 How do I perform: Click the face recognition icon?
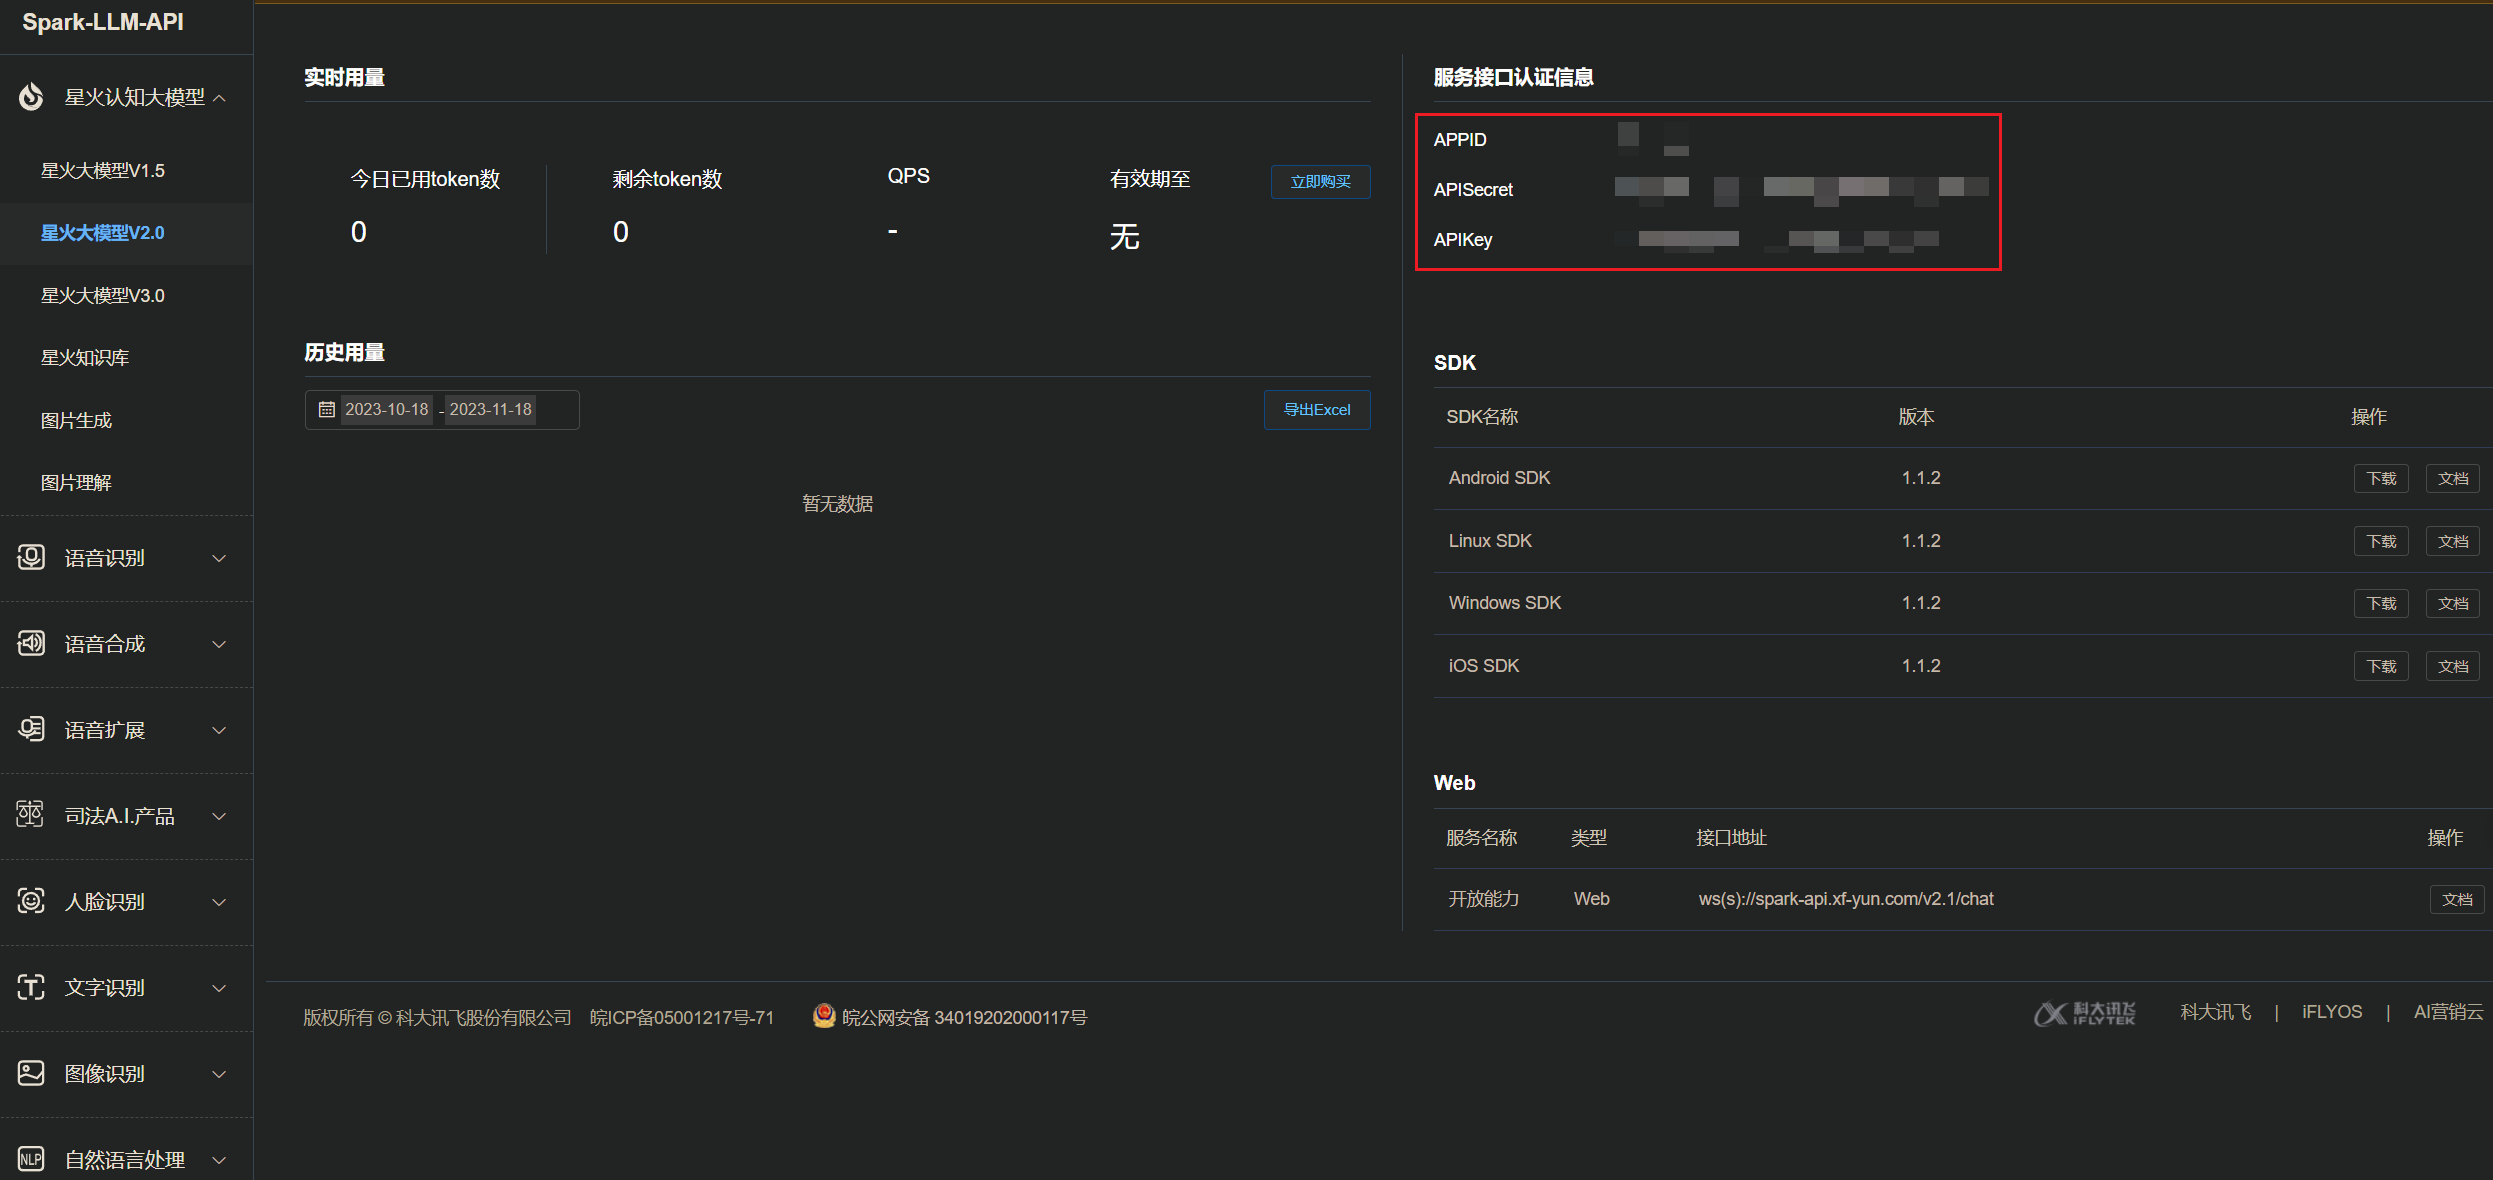[x=31, y=901]
